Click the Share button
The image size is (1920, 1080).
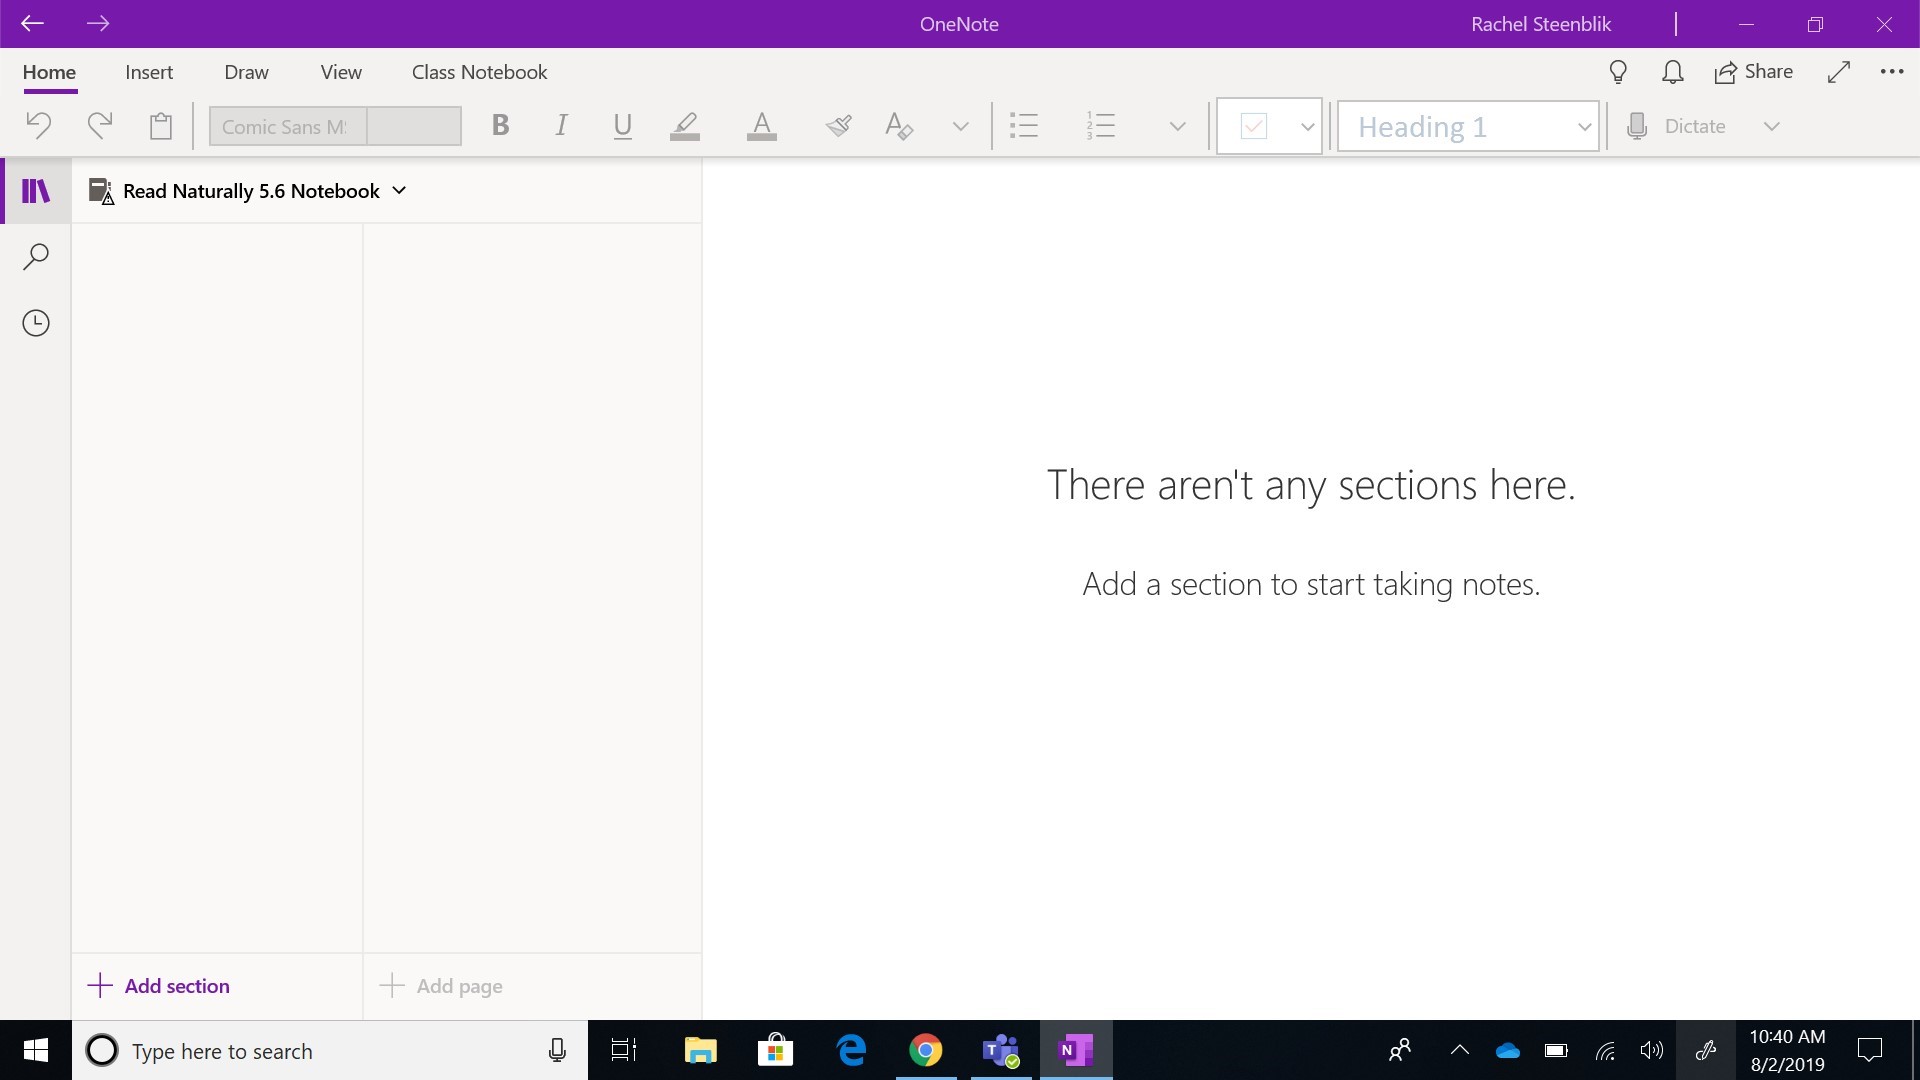1753,72
